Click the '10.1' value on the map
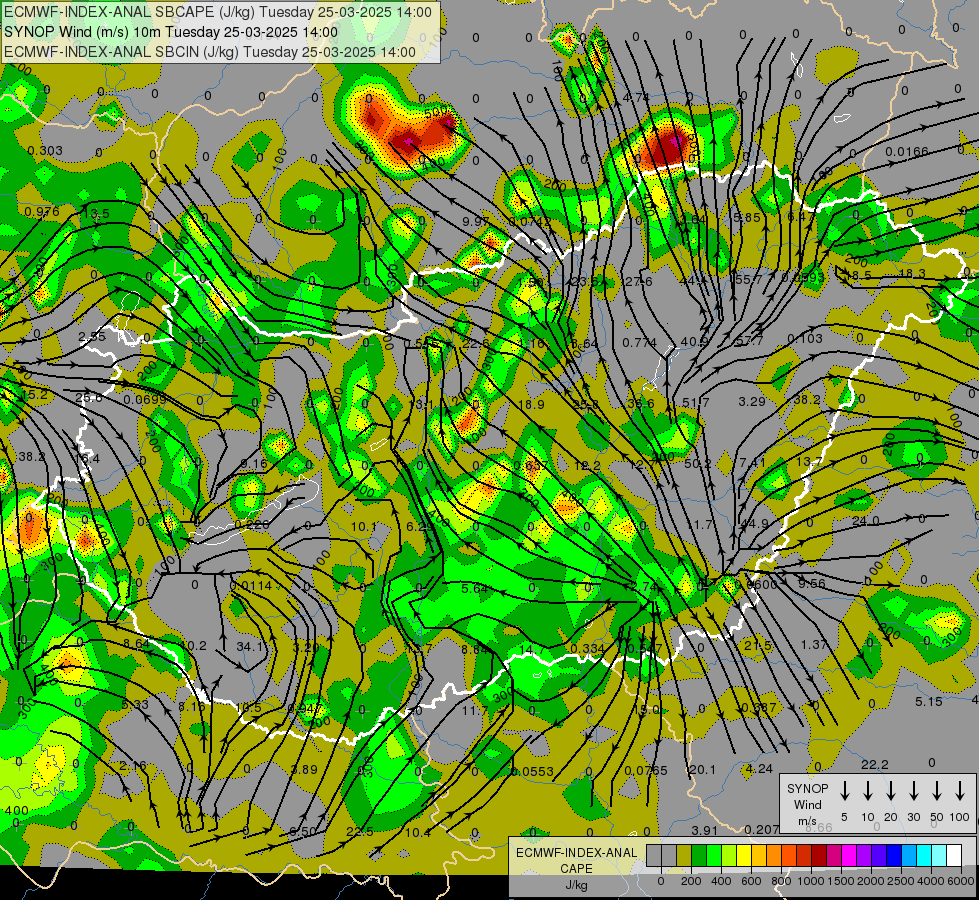This screenshot has height=900, width=979. pos(363,527)
